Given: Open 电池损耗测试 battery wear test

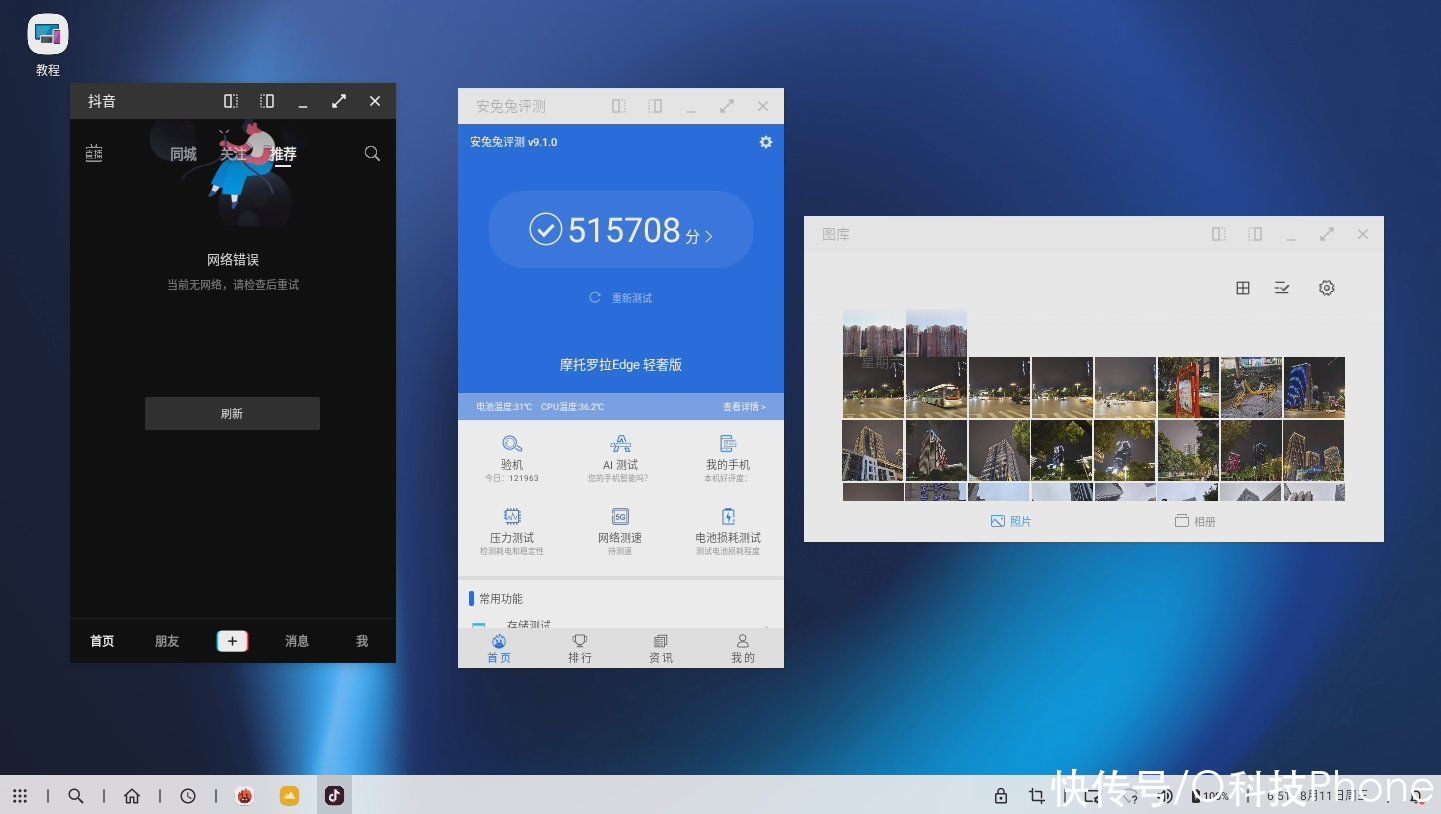Looking at the screenshot, I should [x=728, y=531].
